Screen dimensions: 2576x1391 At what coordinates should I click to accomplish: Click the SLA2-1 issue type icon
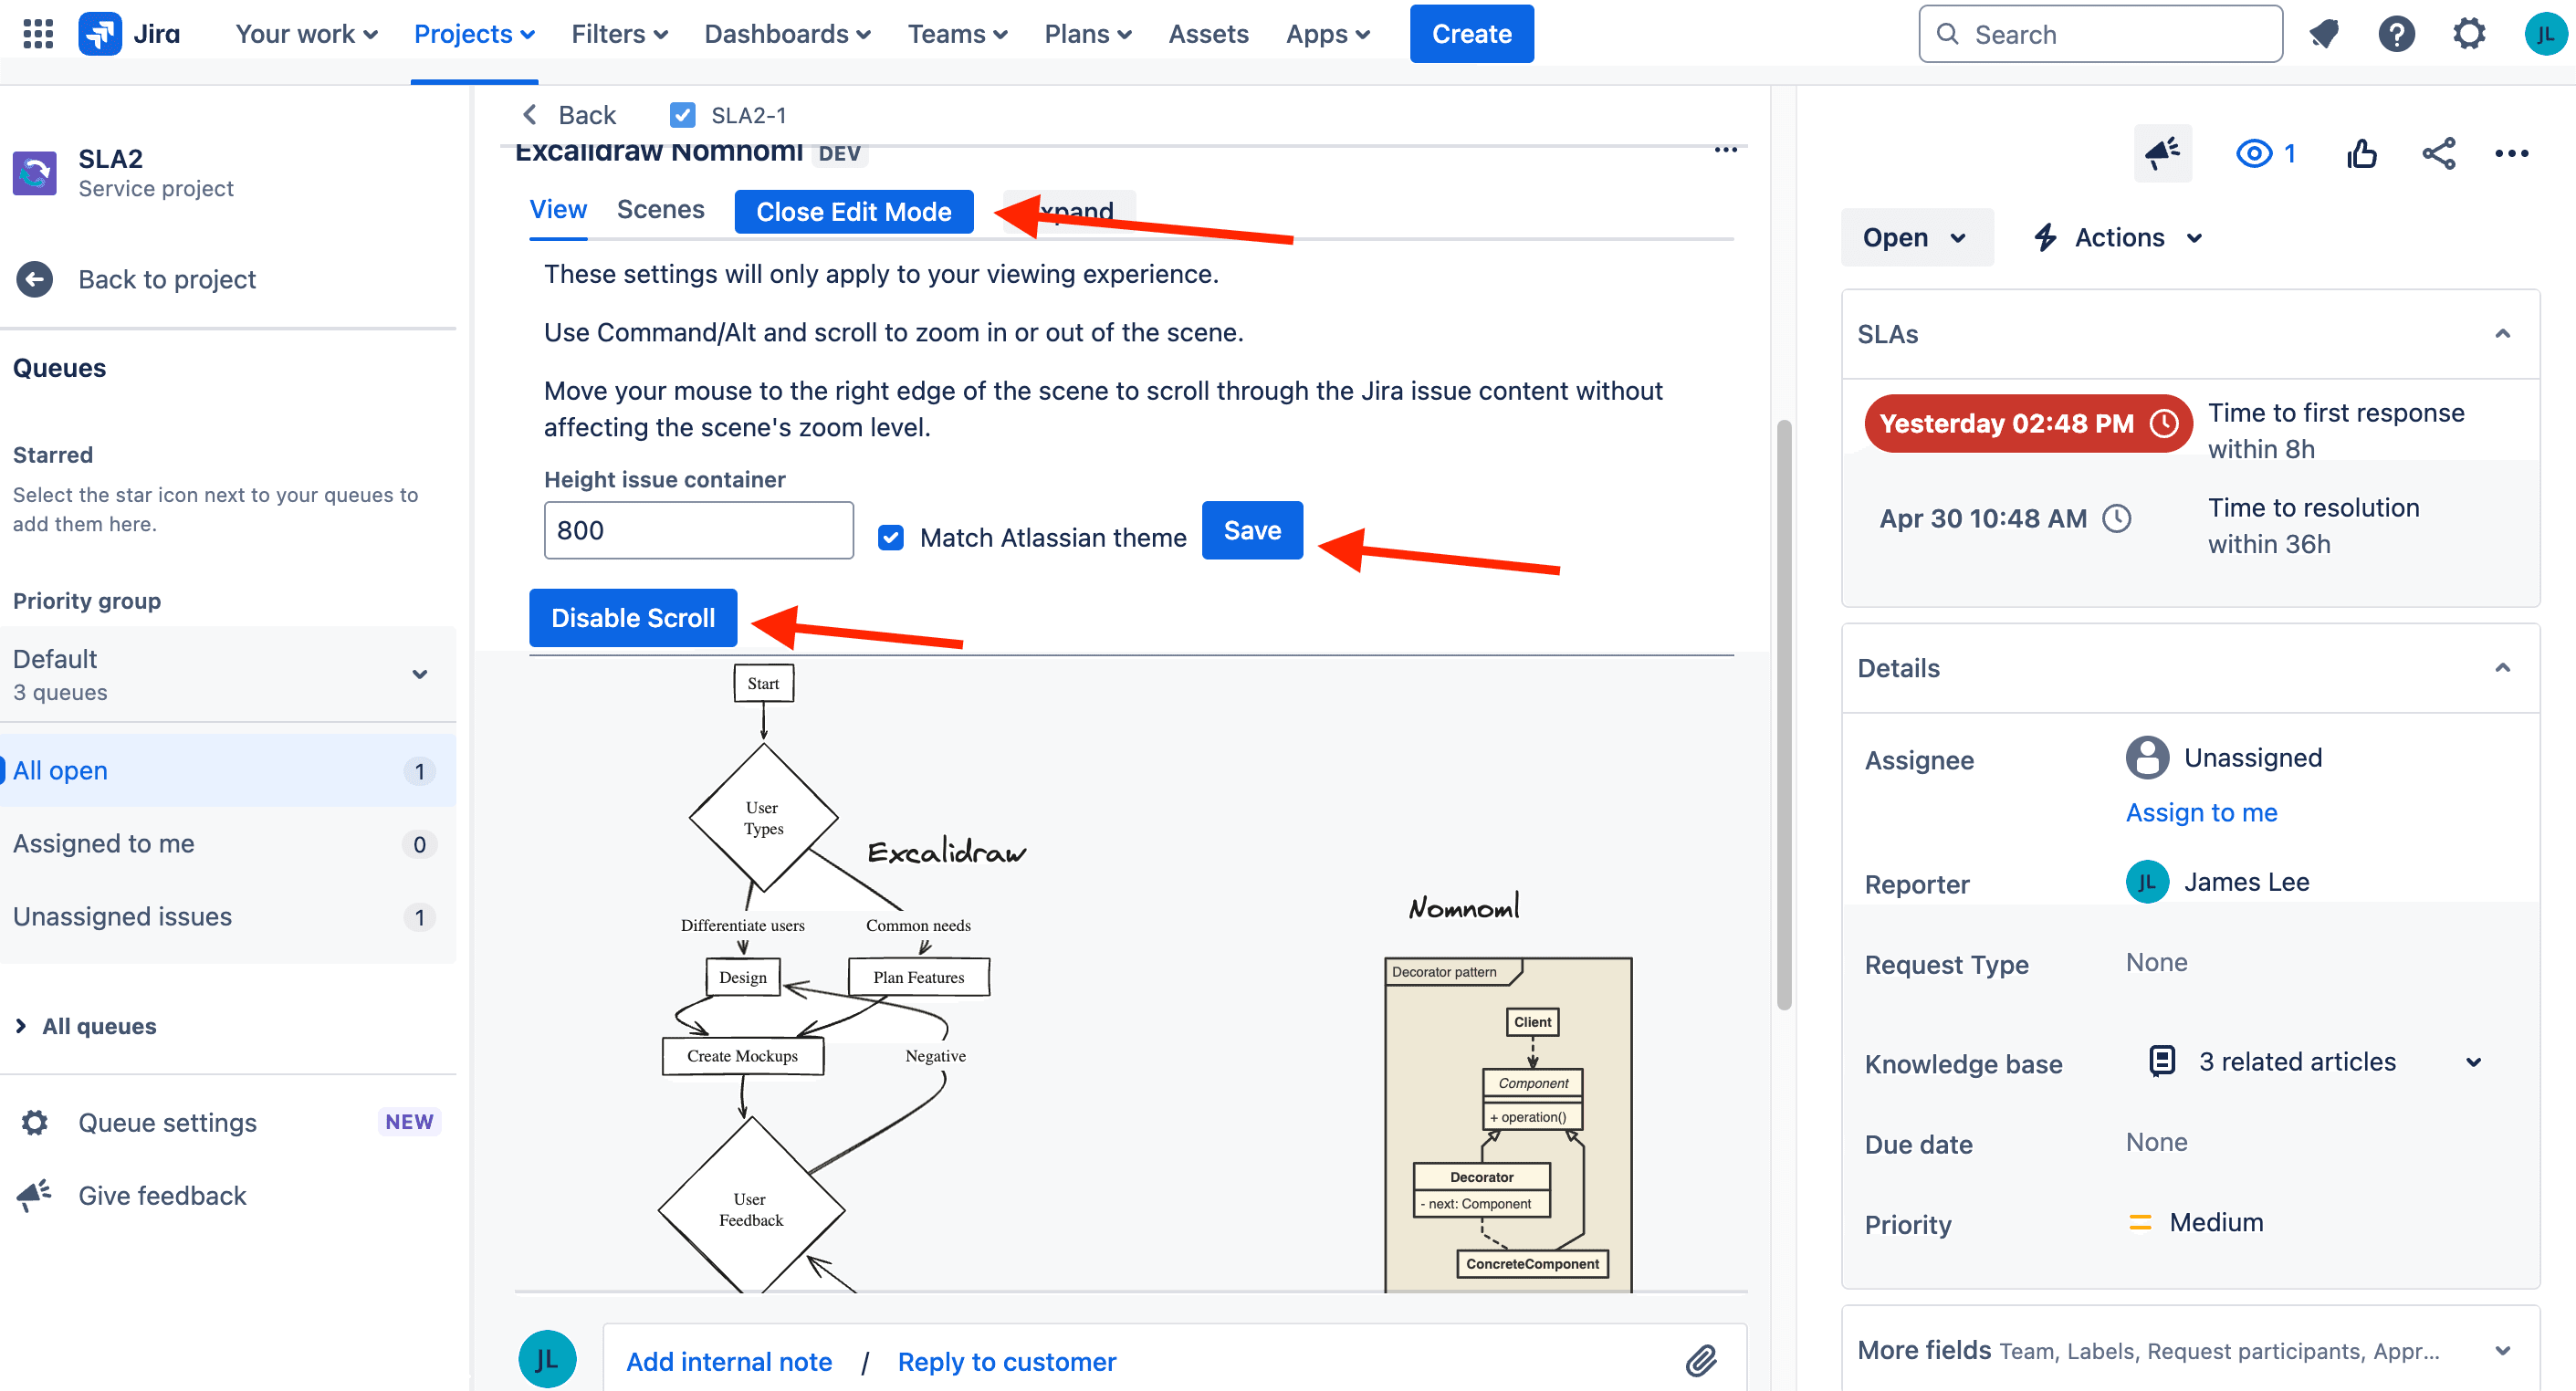point(682,115)
